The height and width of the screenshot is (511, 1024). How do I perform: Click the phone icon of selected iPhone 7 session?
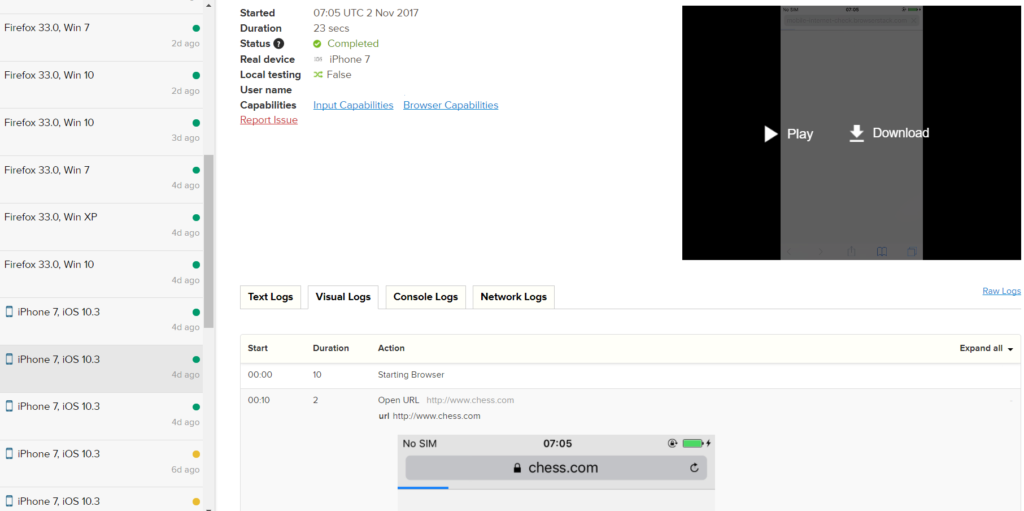(x=10, y=359)
